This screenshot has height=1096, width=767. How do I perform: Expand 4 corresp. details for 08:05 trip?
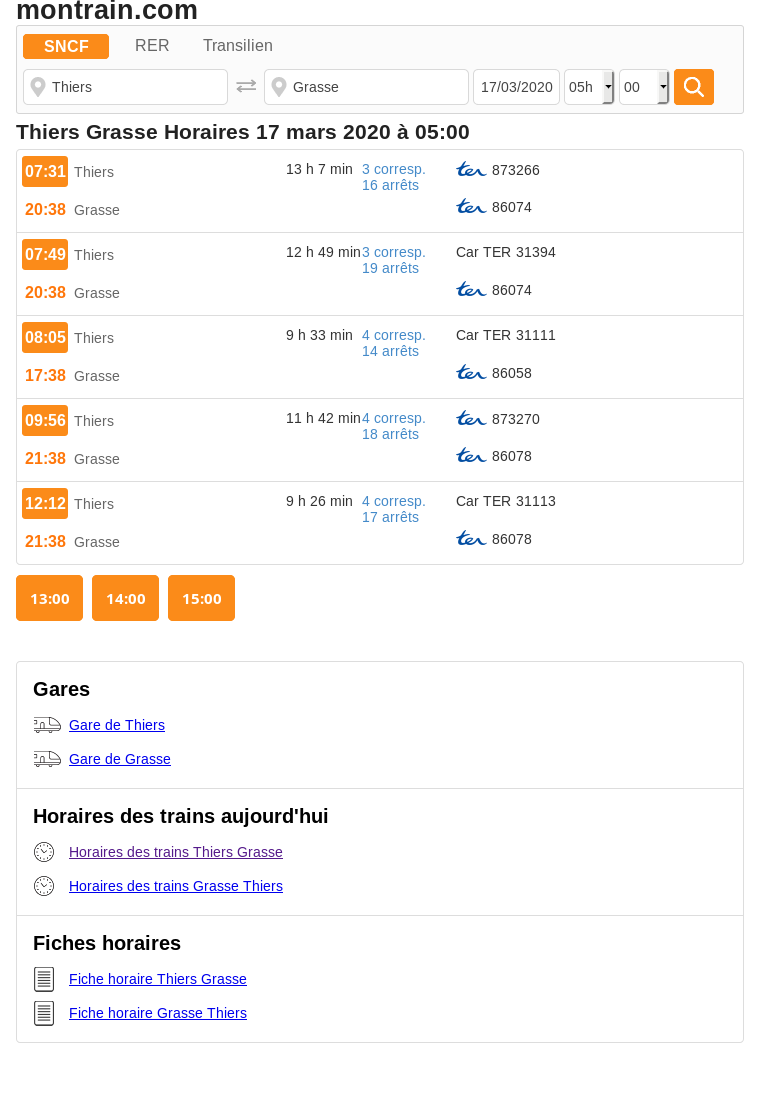pyautogui.click(x=394, y=336)
